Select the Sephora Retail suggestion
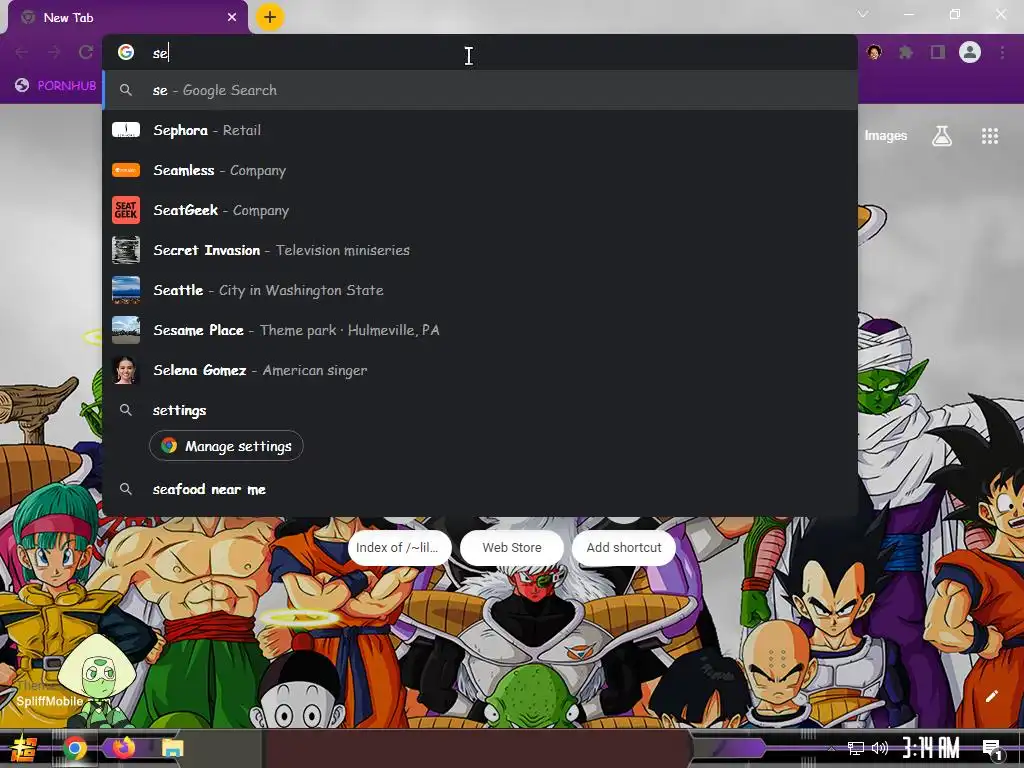This screenshot has width=1024, height=768. (x=480, y=130)
